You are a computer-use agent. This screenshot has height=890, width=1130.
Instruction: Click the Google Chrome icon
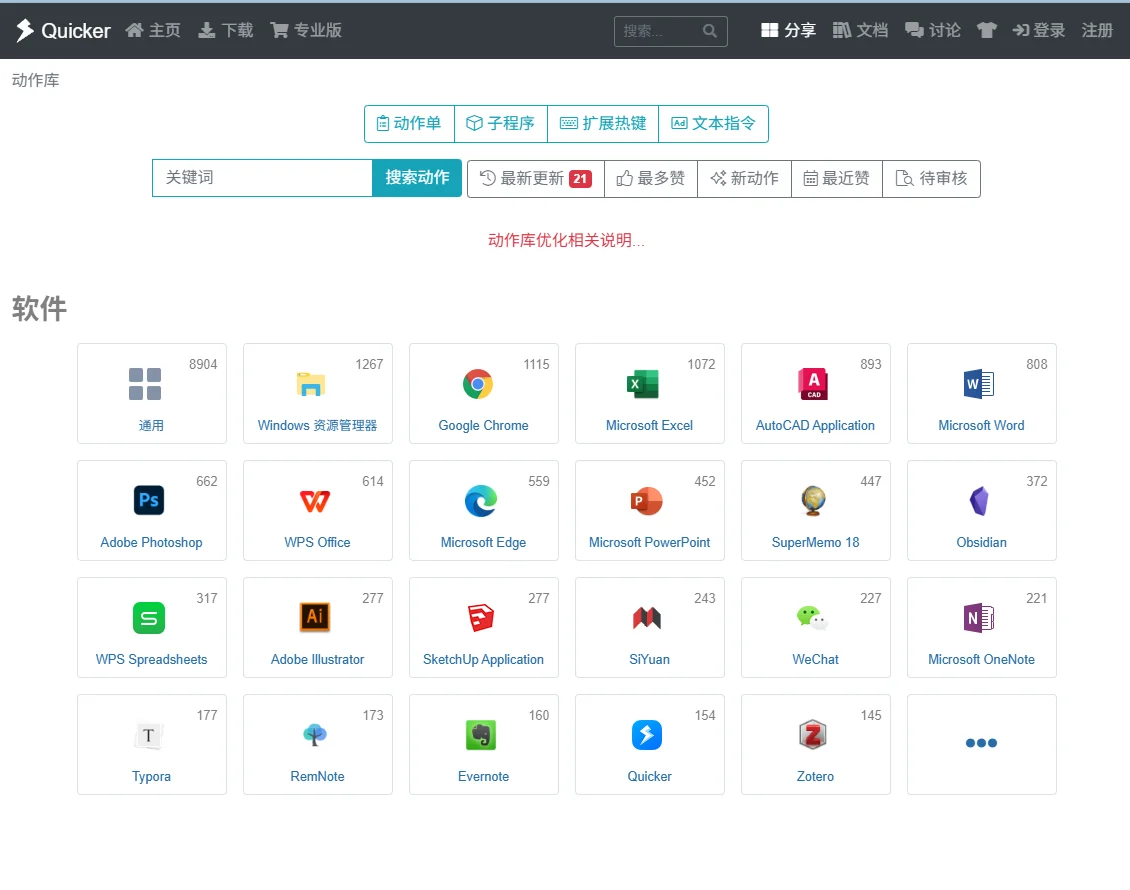[478, 384]
